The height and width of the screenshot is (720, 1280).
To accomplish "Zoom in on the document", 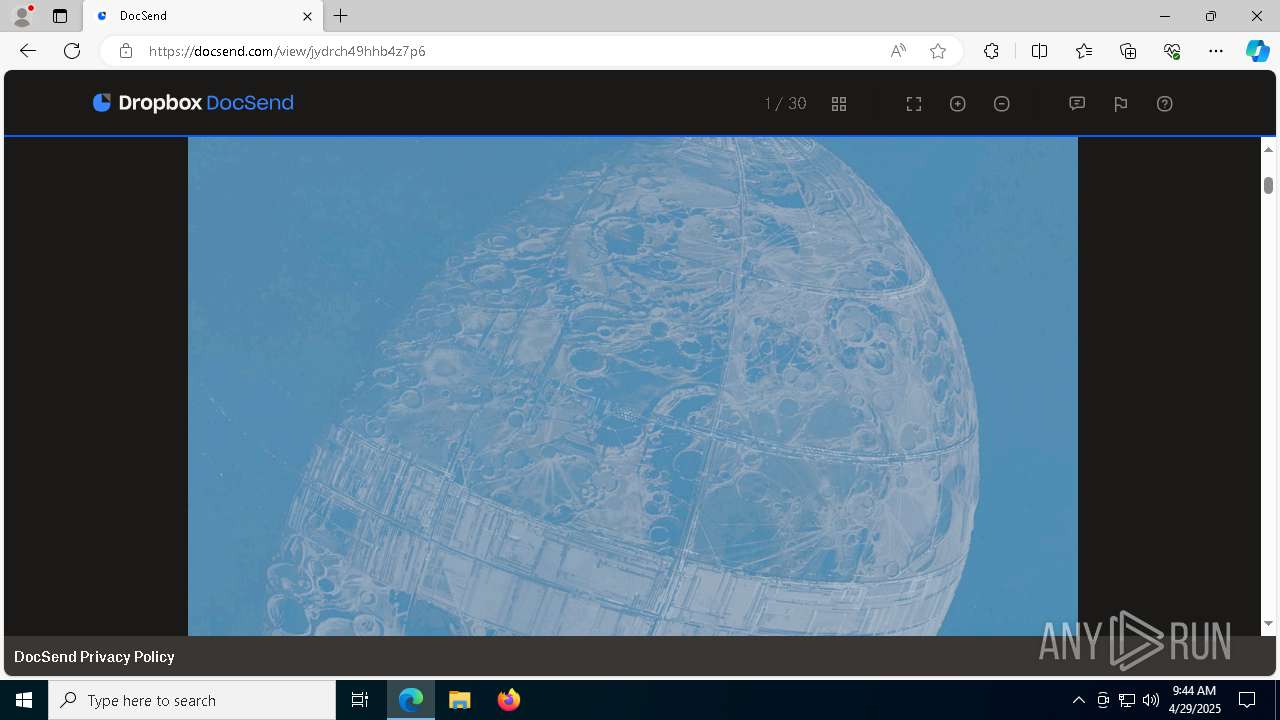I will pos(958,104).
